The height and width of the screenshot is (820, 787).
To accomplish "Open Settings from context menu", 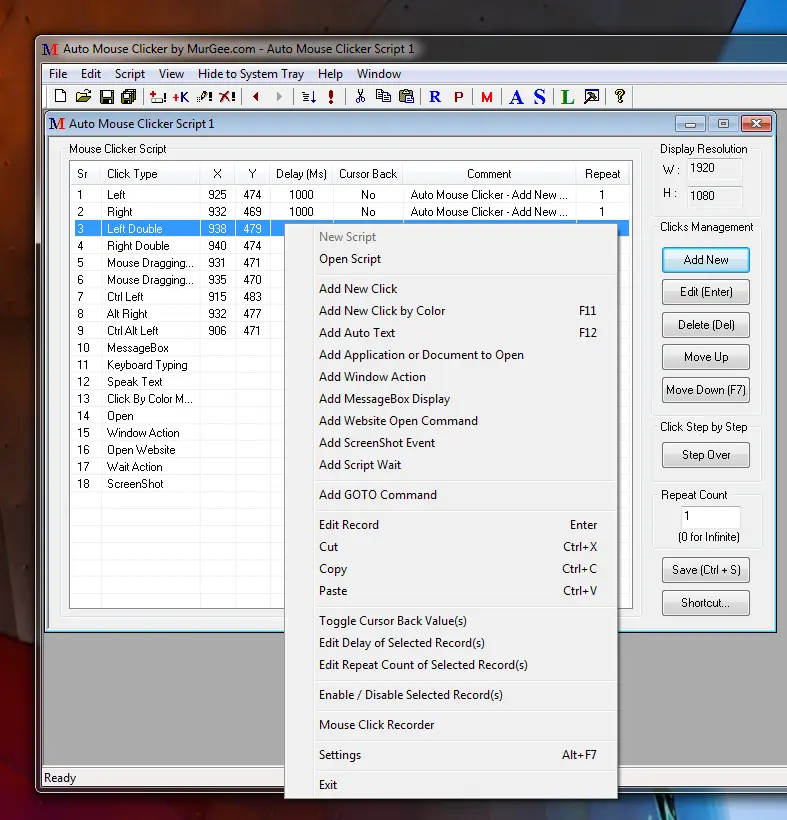I will (x=451, y=755).
